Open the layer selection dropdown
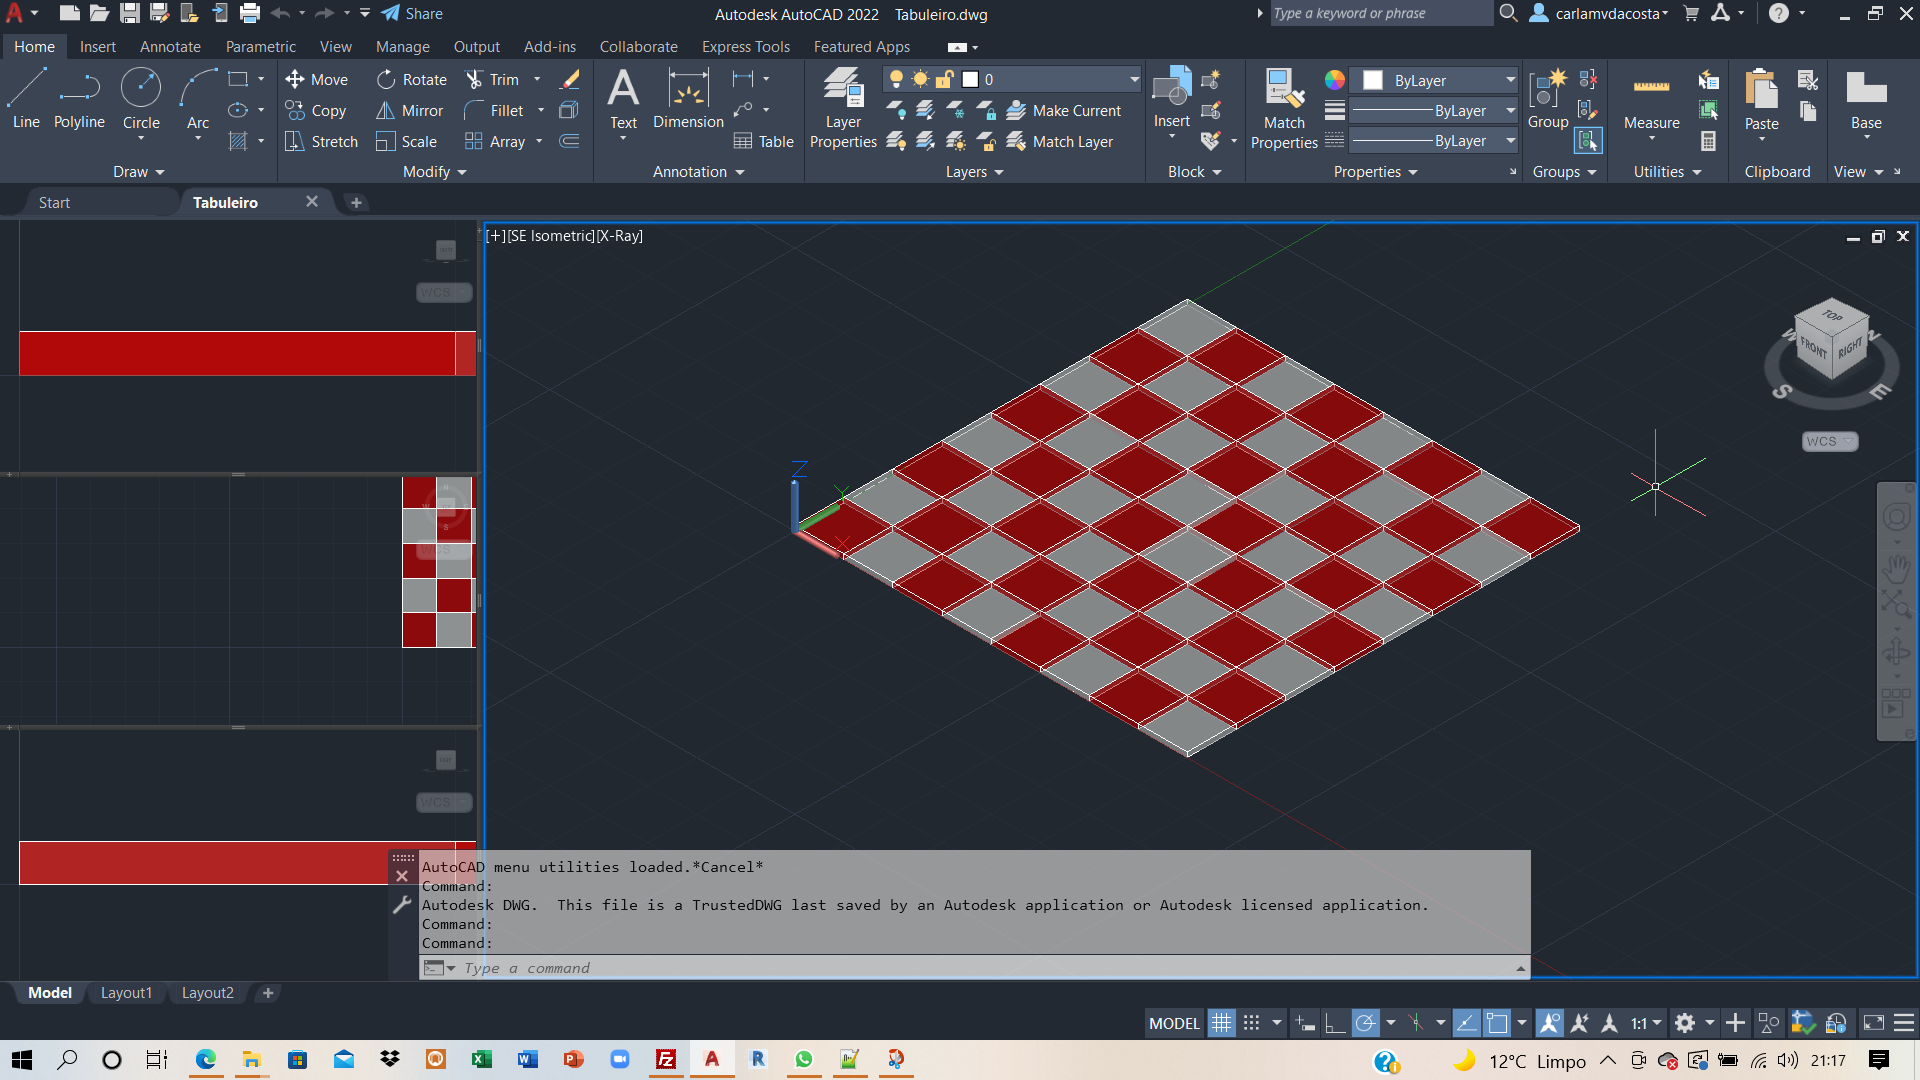Image resolution: width=1920 pixels, height=1080 pixels. click(x=1013, y=79)
